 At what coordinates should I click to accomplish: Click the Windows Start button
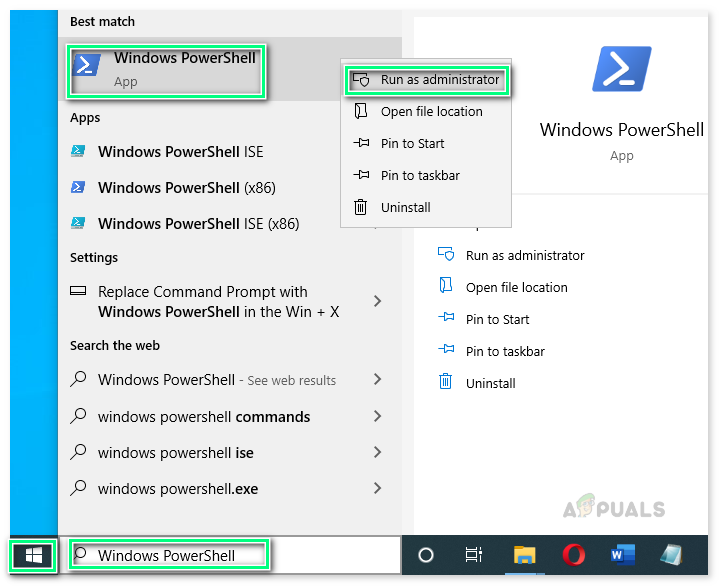[x=33, y=556]
